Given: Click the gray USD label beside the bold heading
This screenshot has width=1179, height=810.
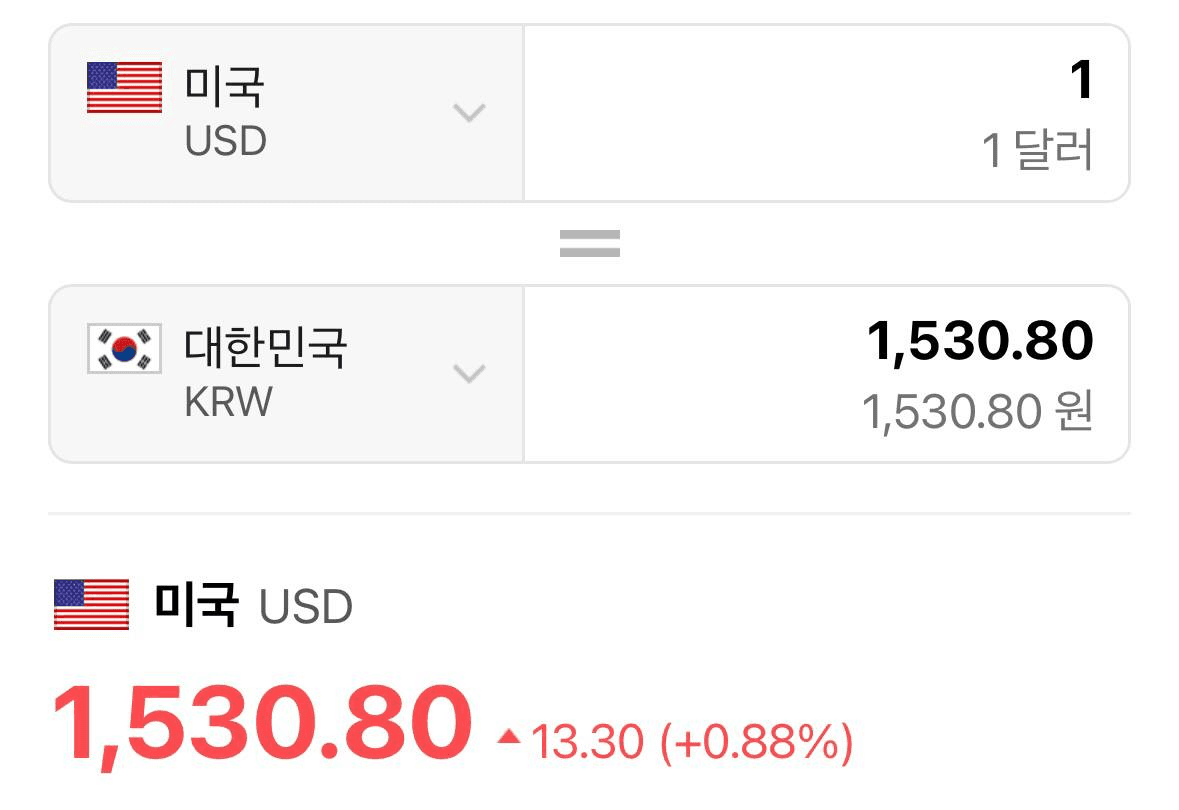Looking at the screenshot, I should tap(305, 607).
